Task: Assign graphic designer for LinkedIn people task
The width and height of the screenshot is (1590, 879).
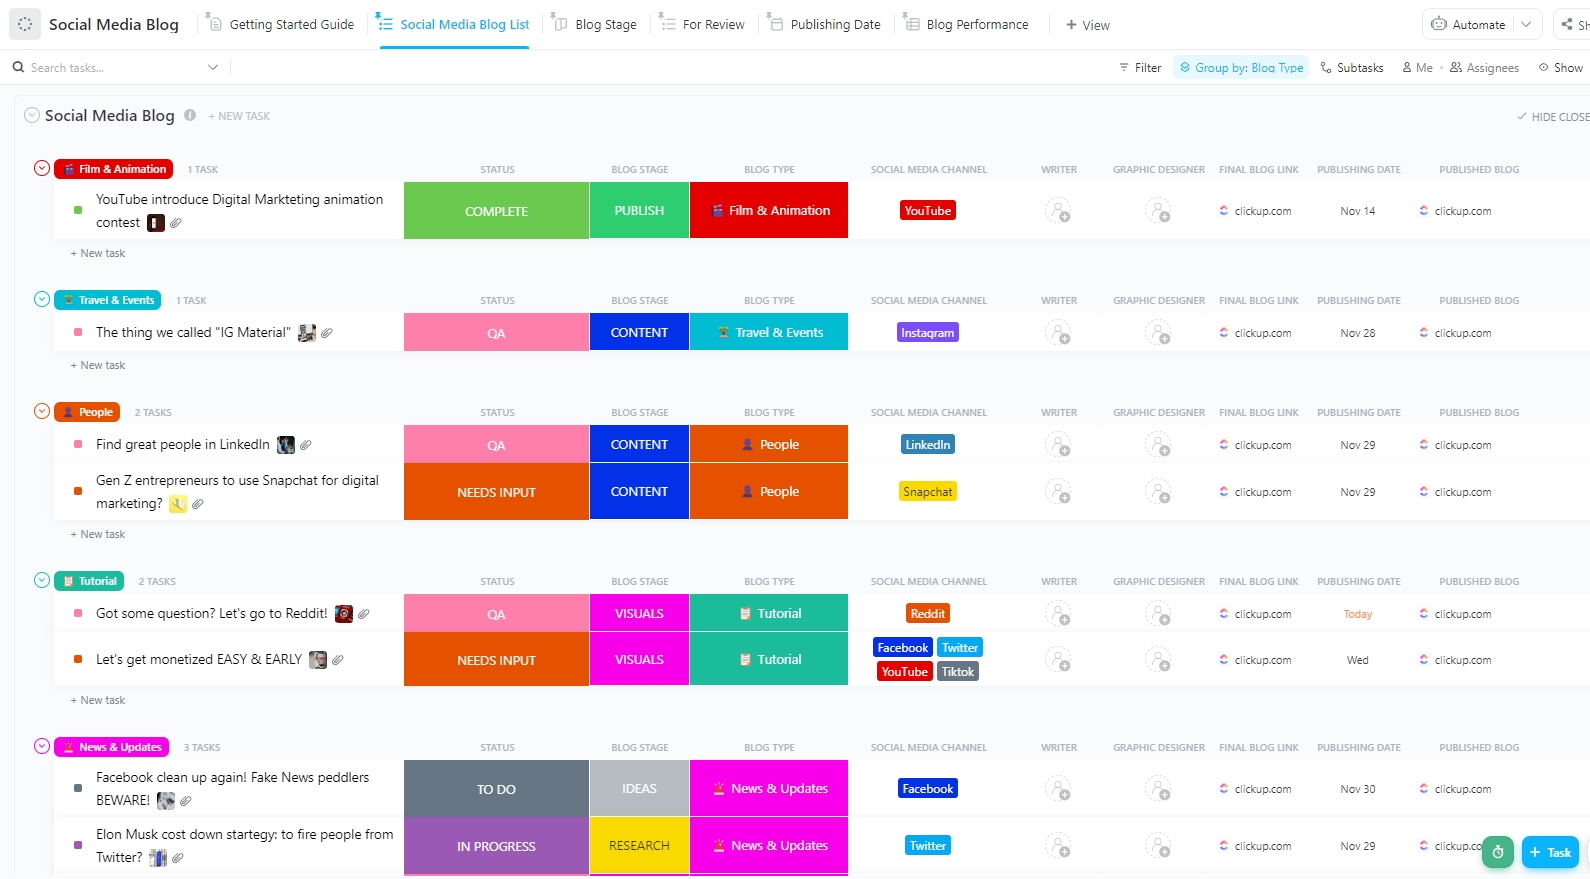Action: [x=1158, y=445]
